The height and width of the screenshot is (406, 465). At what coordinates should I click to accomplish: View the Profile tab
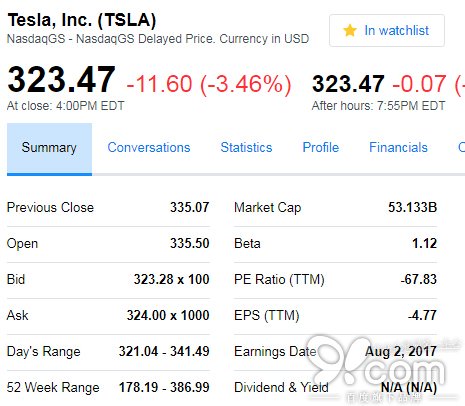point(321,147)
